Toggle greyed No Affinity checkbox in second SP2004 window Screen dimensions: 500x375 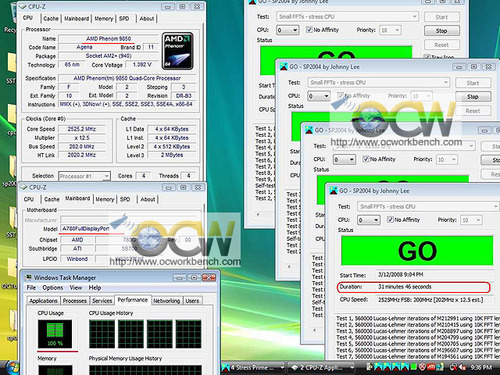340,96
